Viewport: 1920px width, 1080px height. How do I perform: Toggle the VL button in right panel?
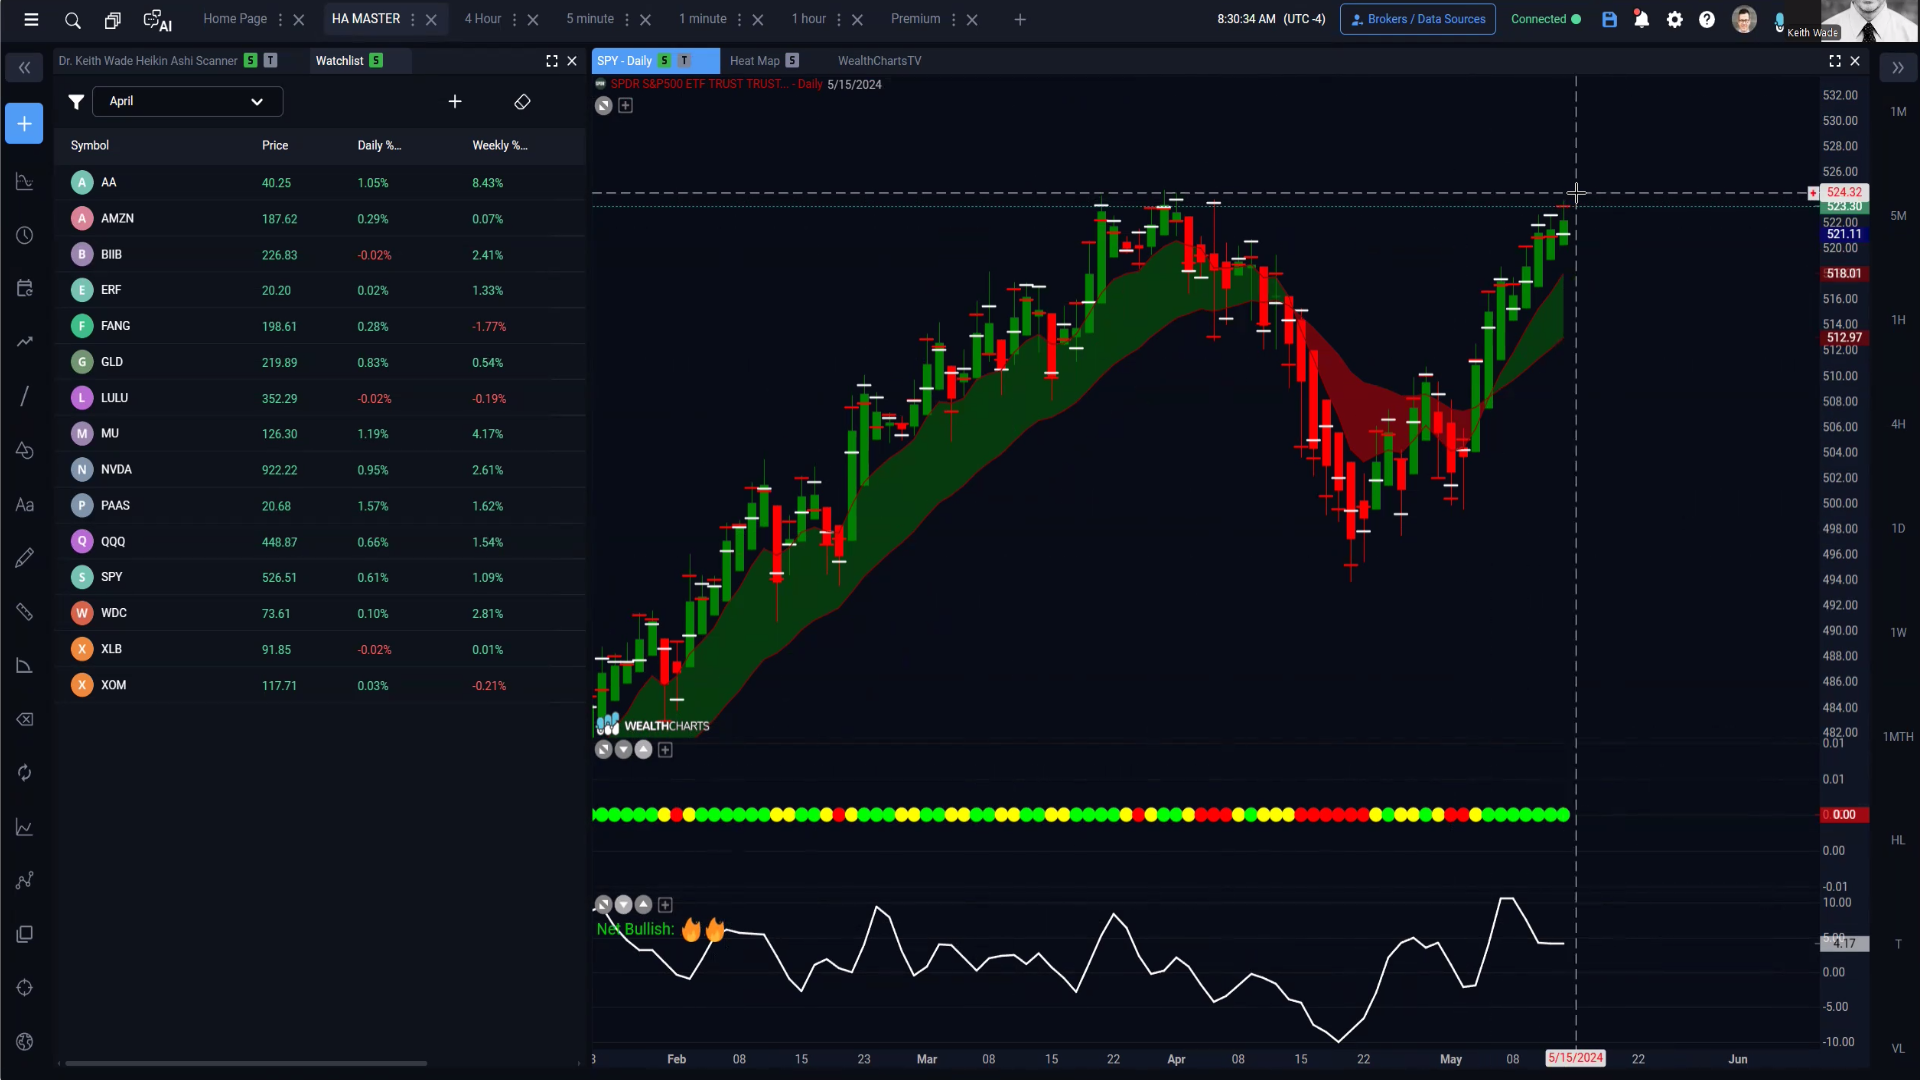[1898, 1048]
